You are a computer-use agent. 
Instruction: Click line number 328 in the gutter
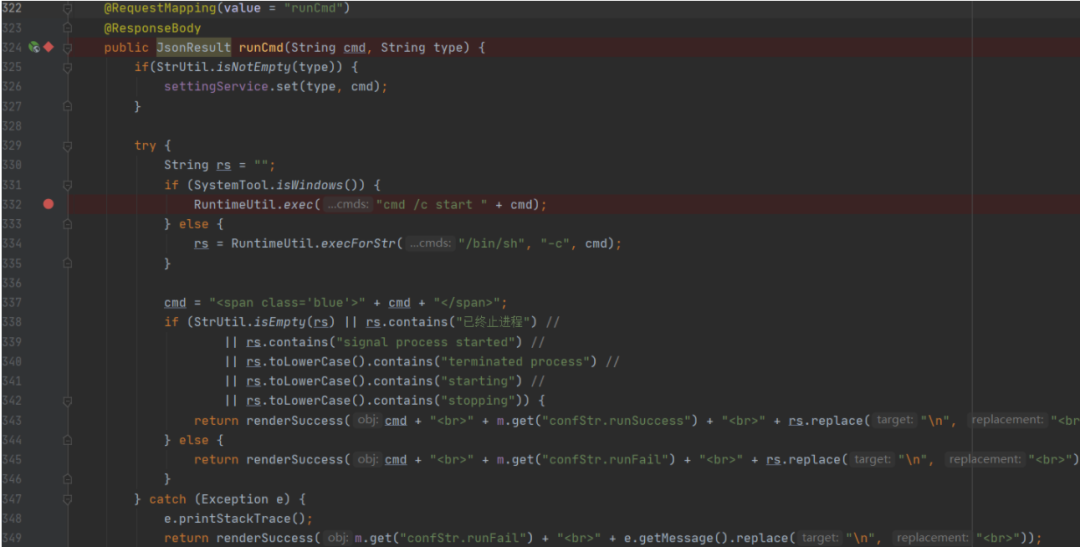(12, 126)
